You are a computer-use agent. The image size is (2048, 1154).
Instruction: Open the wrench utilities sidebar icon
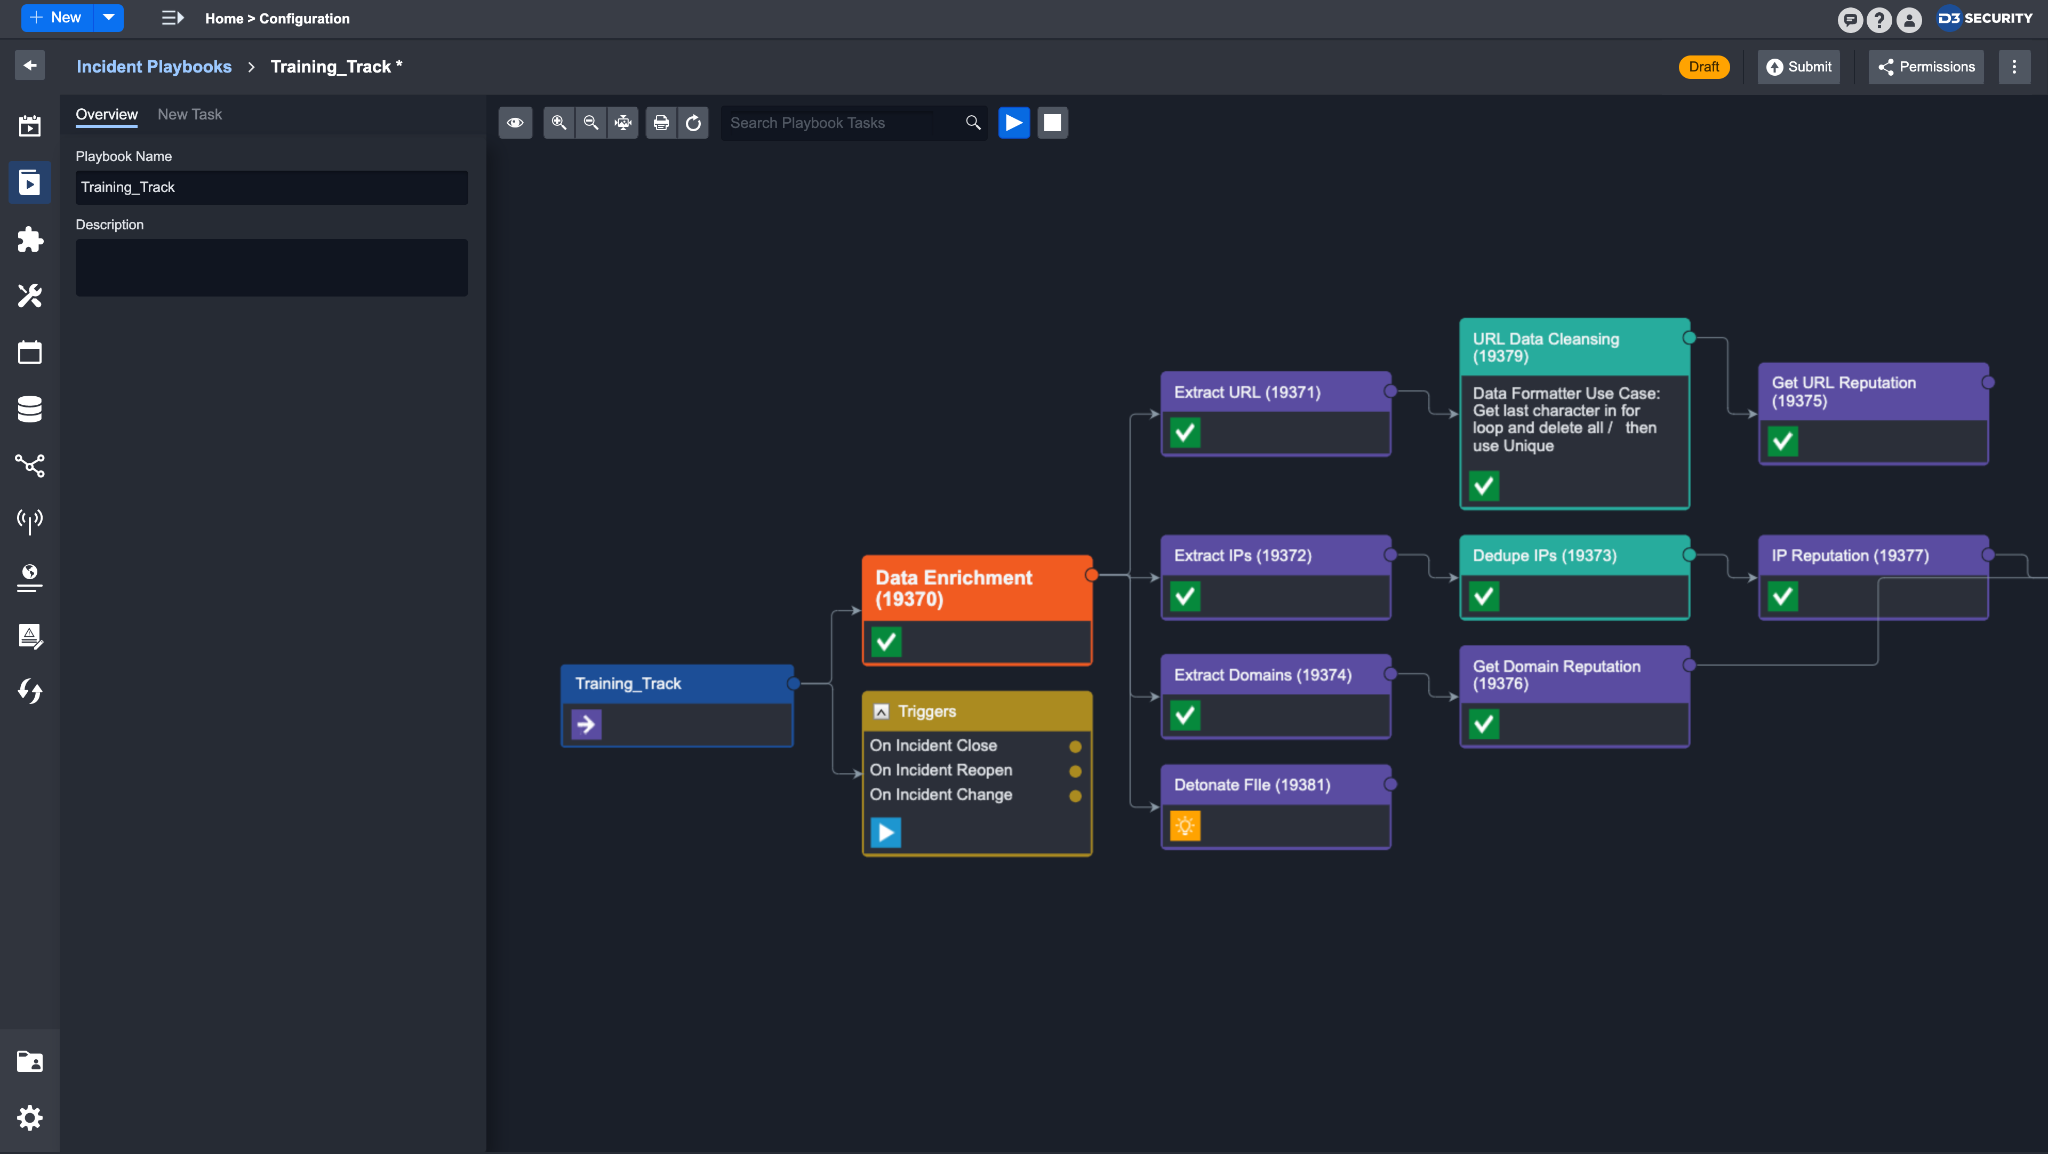point(30,296)
